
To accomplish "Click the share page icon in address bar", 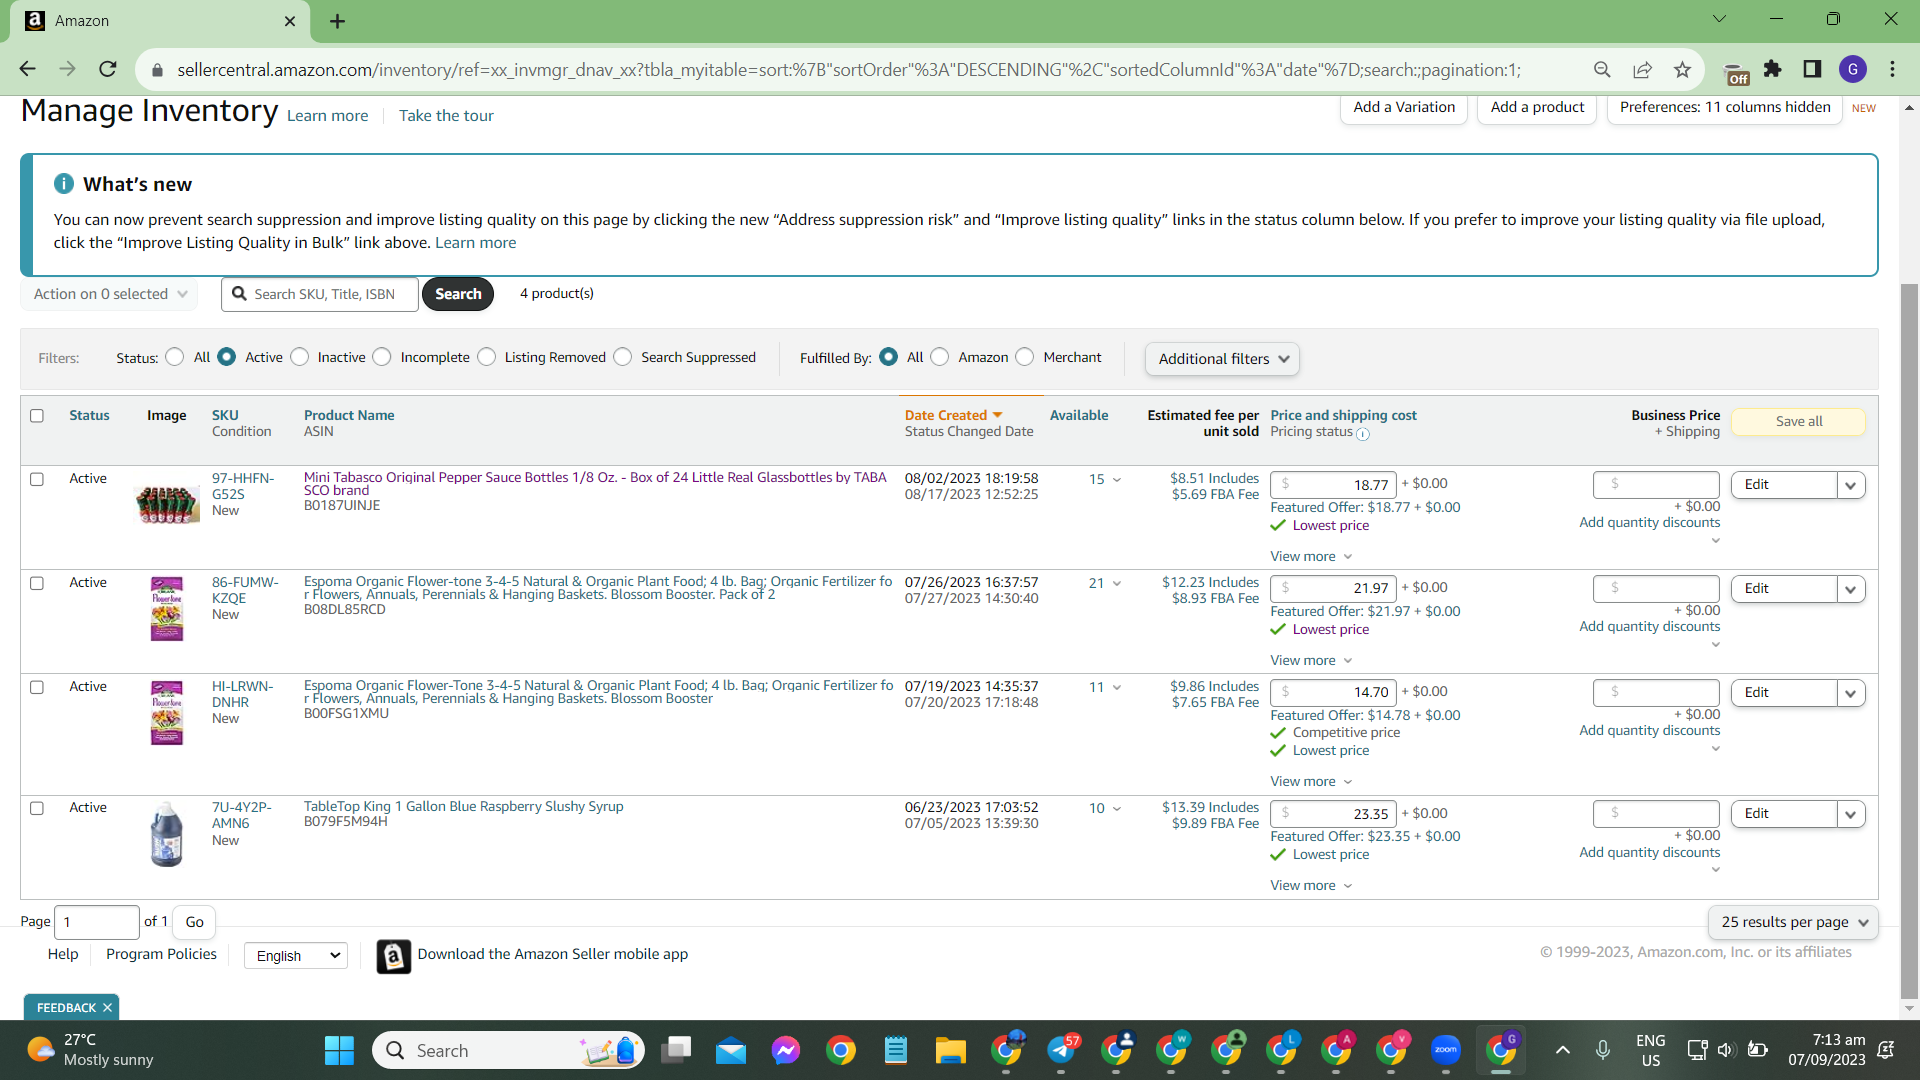I will click(1642, 69).
